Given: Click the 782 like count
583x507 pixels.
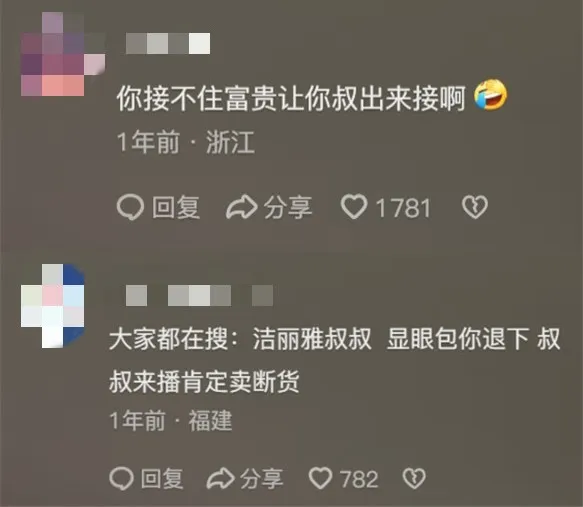Looking at the screenshot, I should point(359,479).
